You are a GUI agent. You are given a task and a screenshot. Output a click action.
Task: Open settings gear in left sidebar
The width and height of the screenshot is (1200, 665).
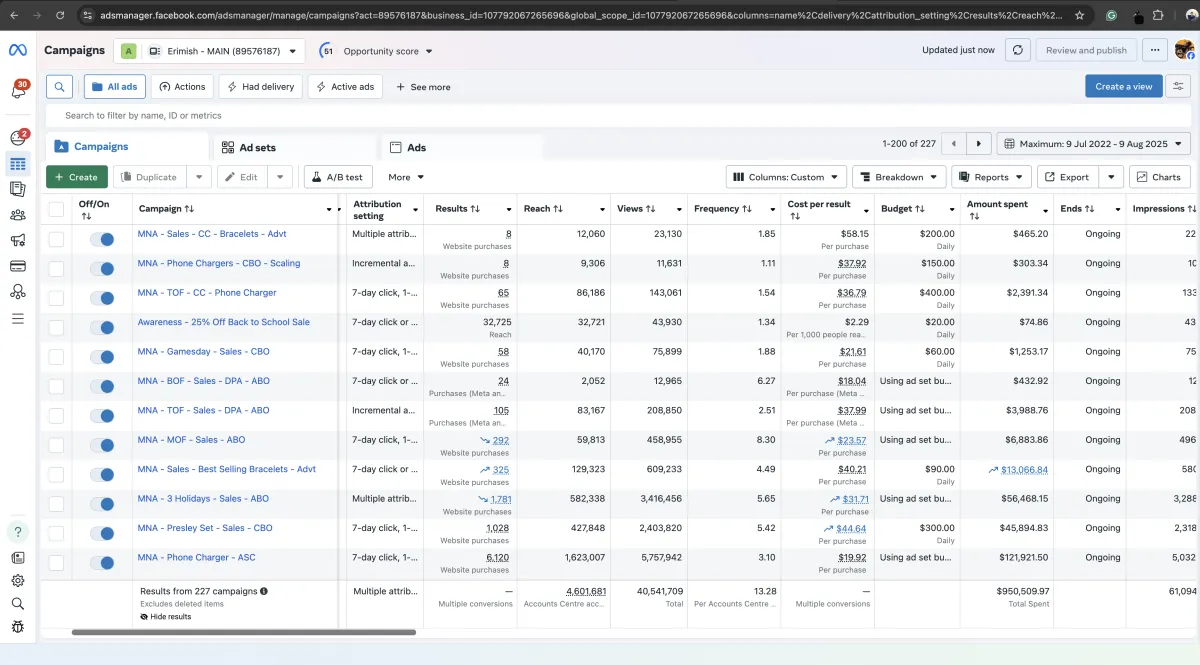[x=17, y=581]
